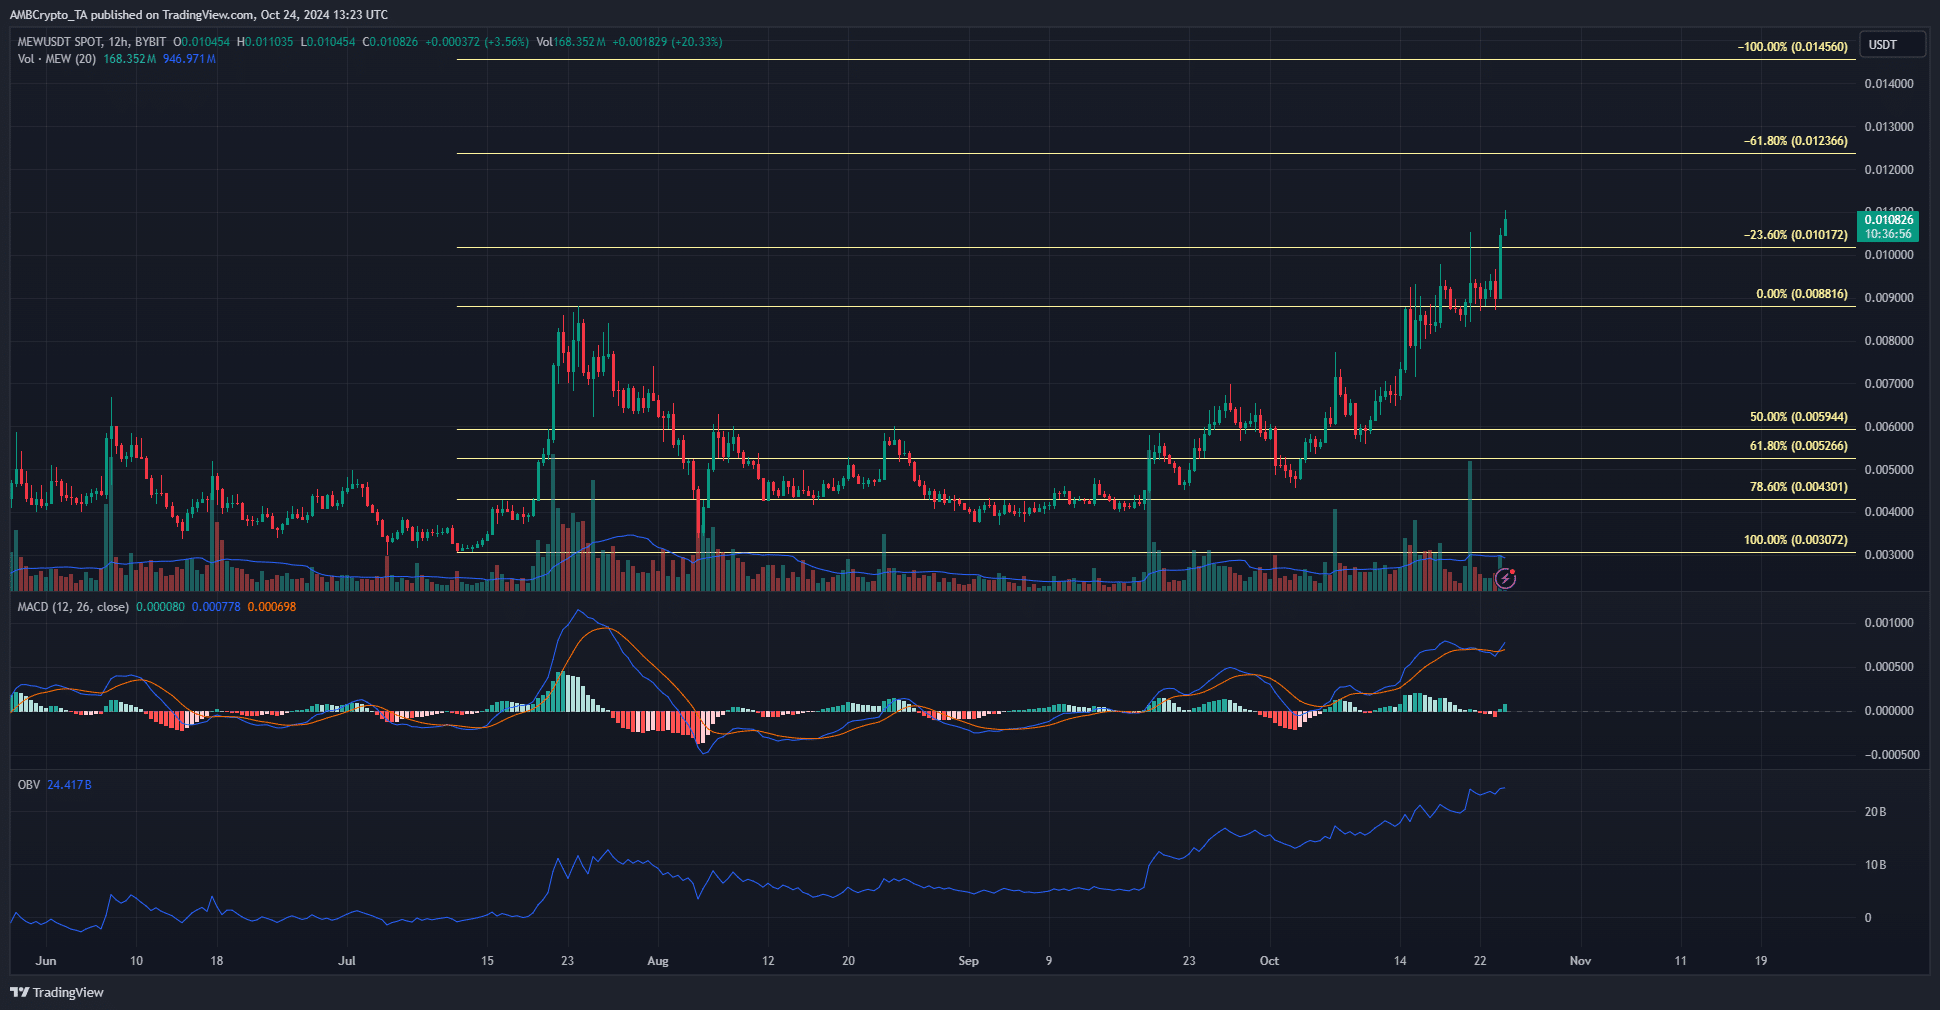
Task: Click the -0.000500 MACD axis label
Action: point(1892,755)
